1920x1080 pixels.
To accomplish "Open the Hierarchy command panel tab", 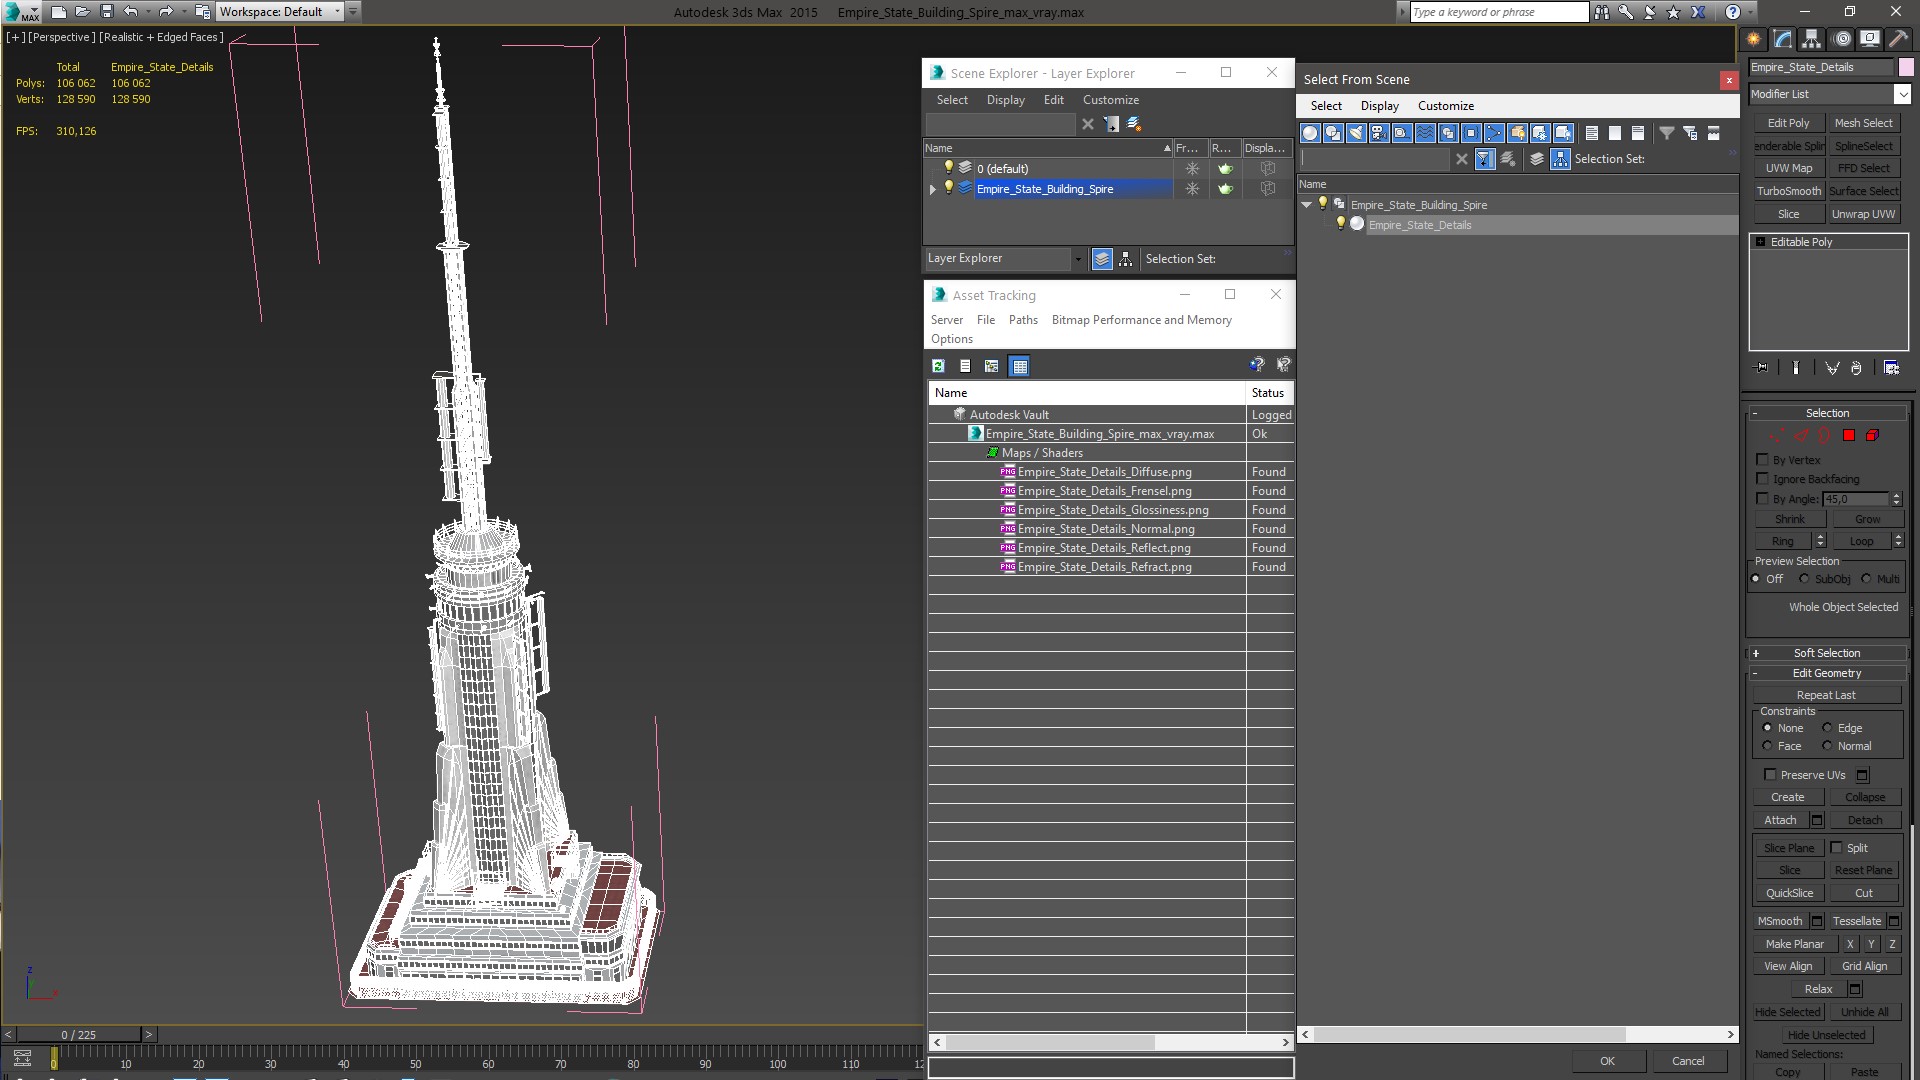I will (x=1812, y=39).
